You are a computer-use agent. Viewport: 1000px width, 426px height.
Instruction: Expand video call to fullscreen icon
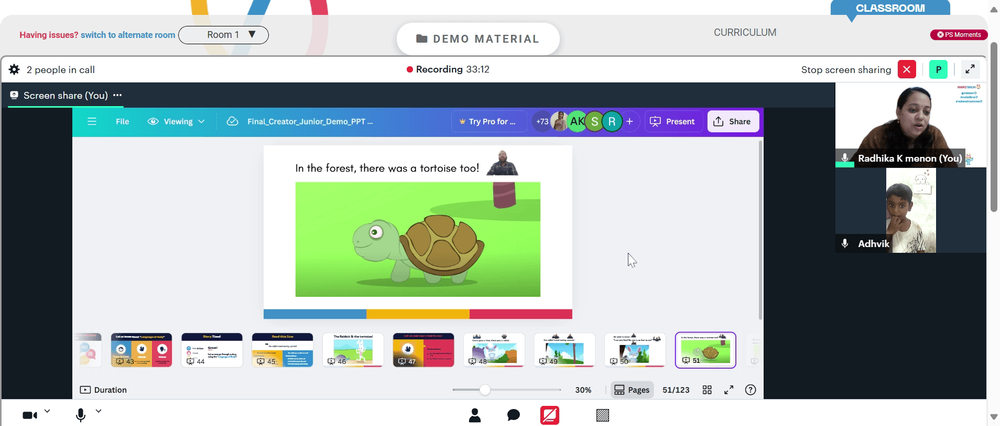tap(969, 70)
